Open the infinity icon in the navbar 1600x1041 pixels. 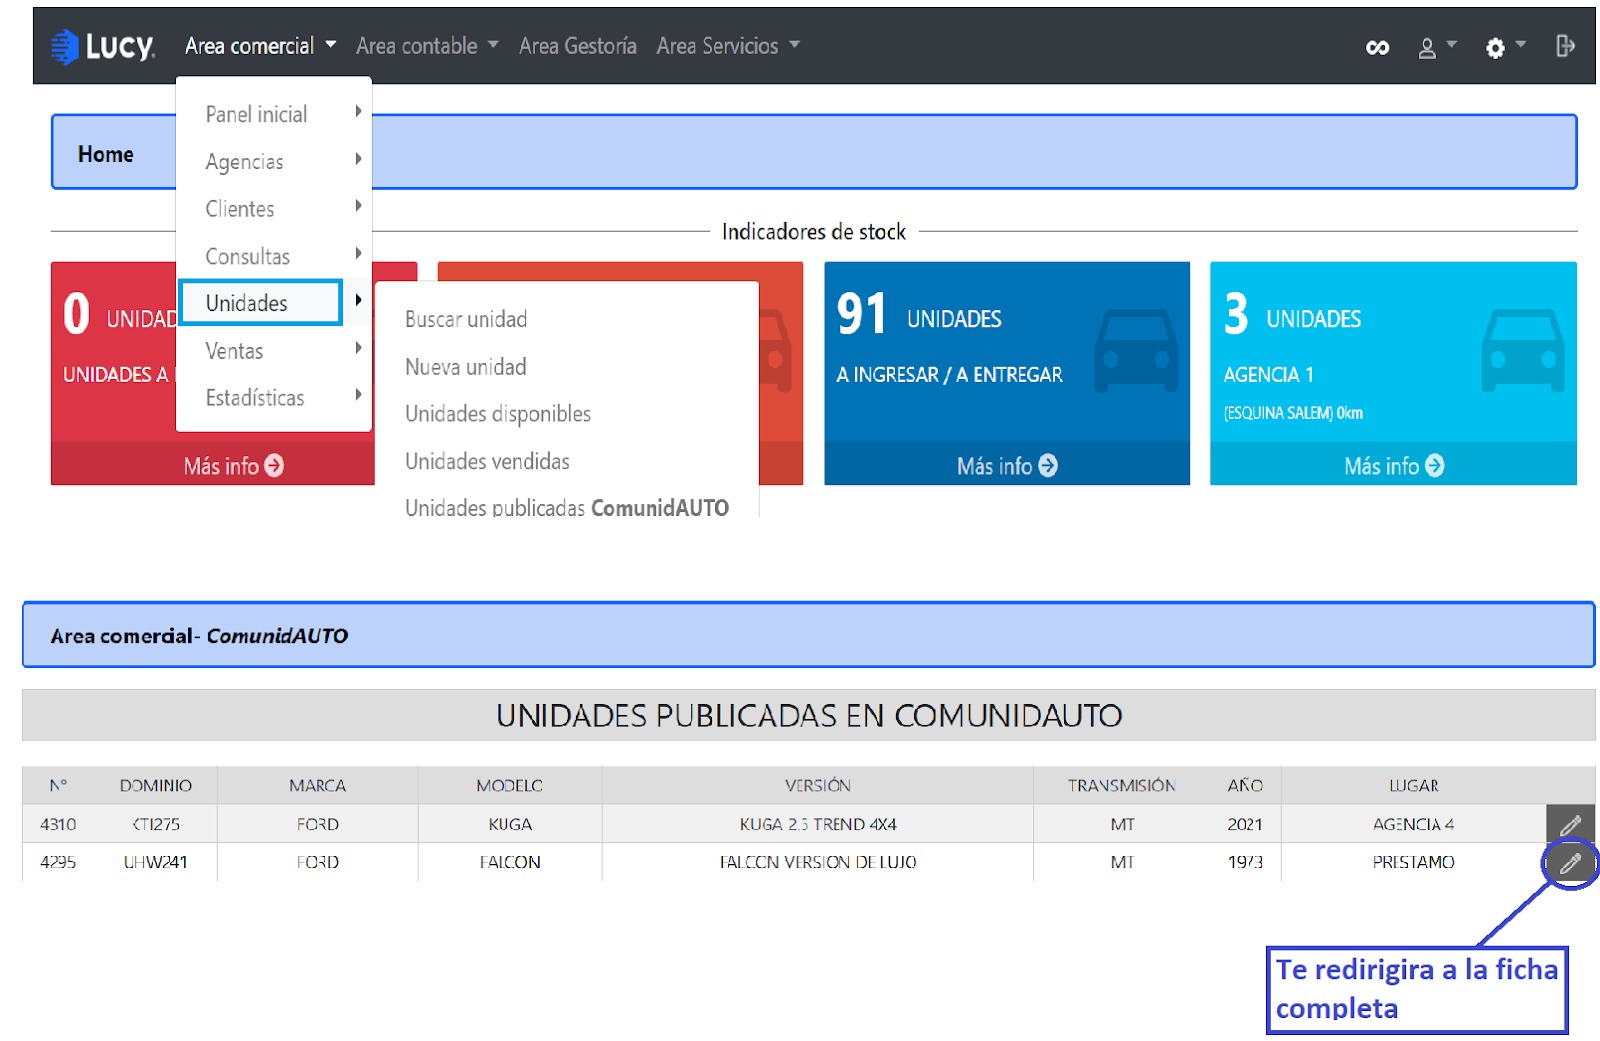pos(1377,47)
